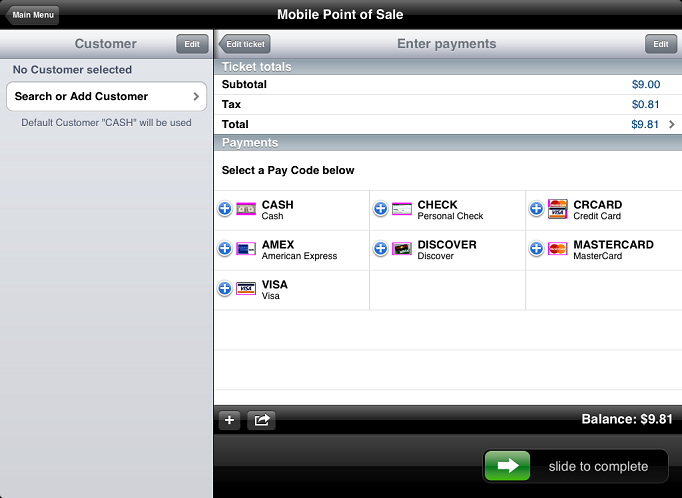The height and width of the screenshot is (498, 682).
Task: Click the green slide to complete arrow
Action: click(x=507, y=466)
